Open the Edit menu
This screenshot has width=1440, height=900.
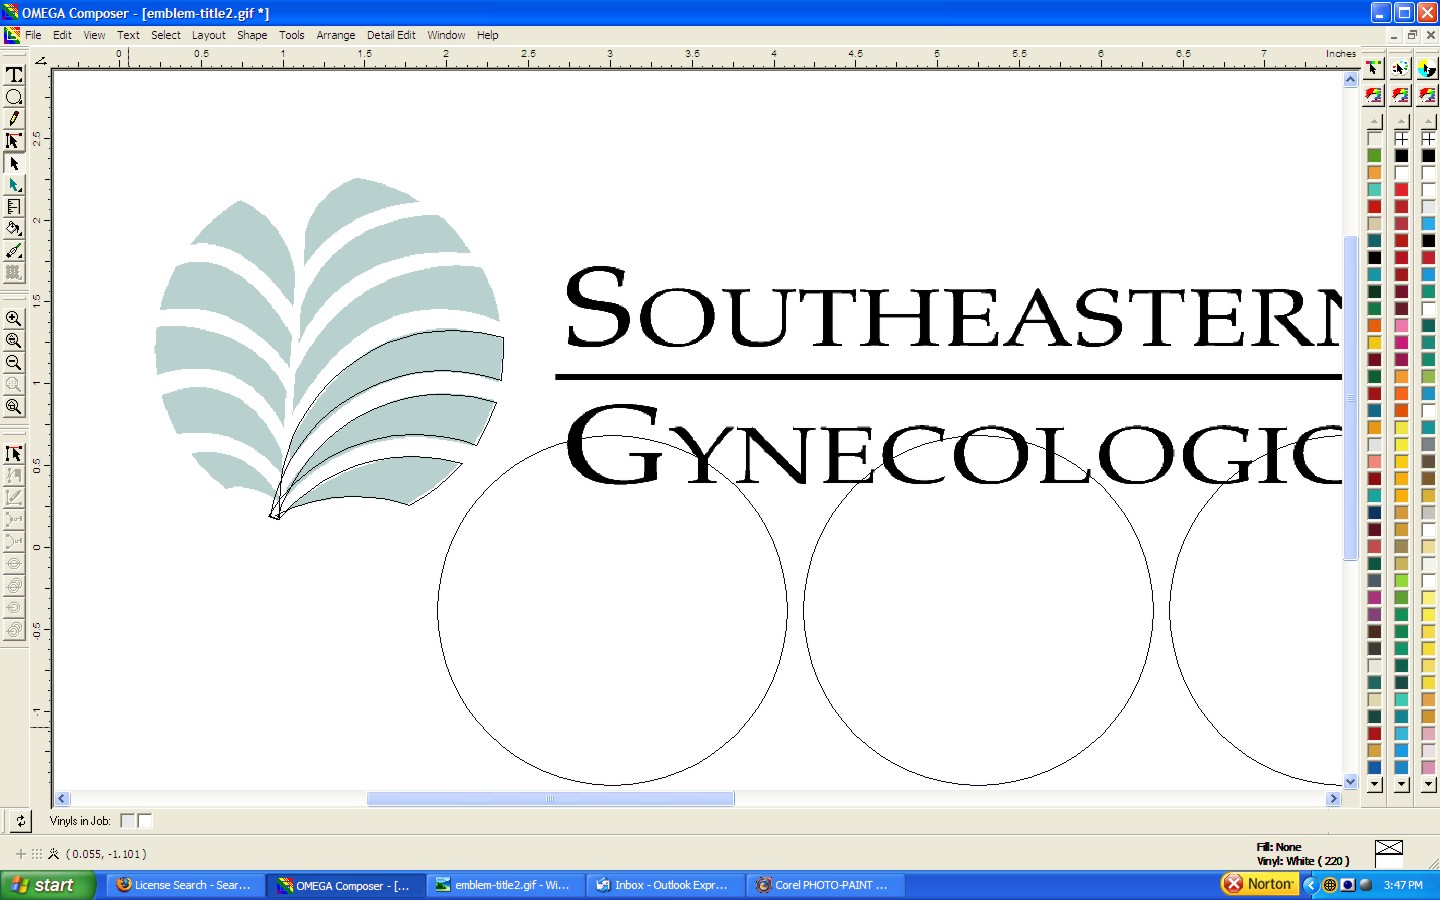(62, 35)
